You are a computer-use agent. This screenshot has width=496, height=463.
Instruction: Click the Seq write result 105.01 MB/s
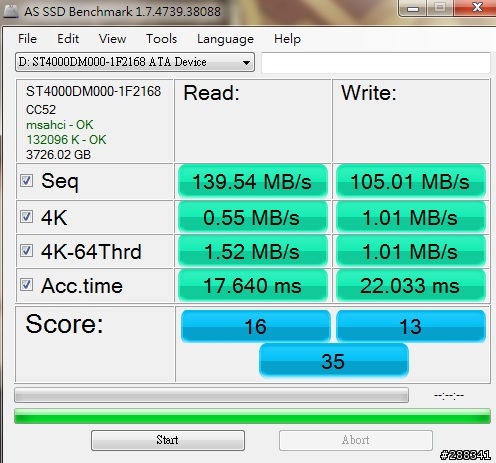pyautogui.click(x=411, y=181)
